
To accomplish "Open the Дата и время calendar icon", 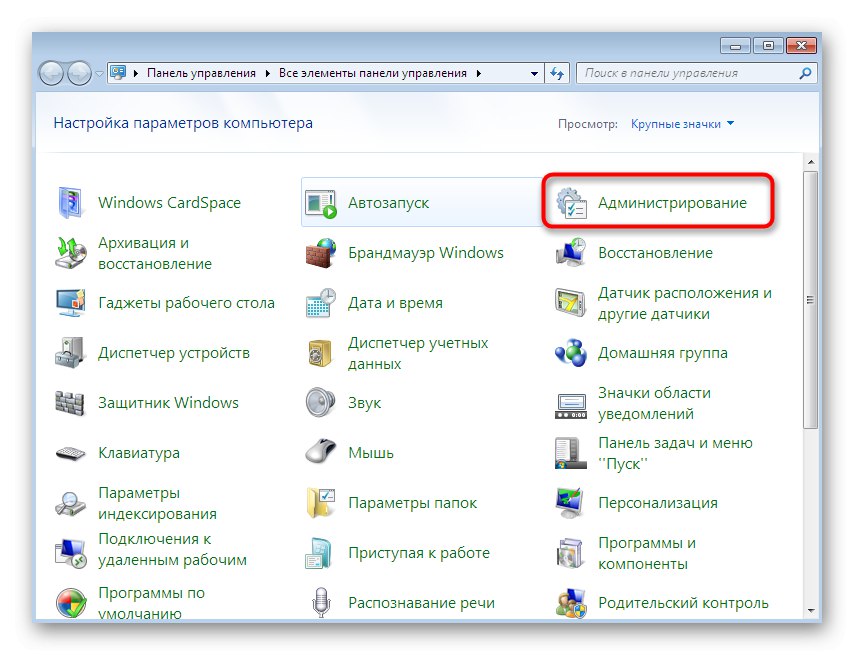I will pyautogui.click(x=320, y=303).
